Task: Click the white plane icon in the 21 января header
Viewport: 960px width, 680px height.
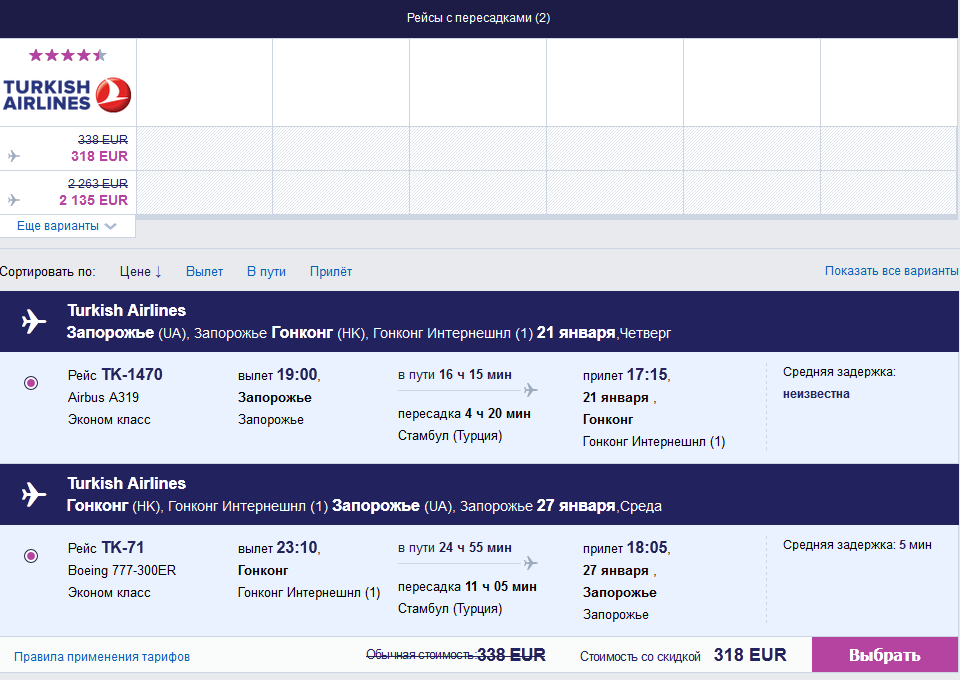Action: coord(34,322)
